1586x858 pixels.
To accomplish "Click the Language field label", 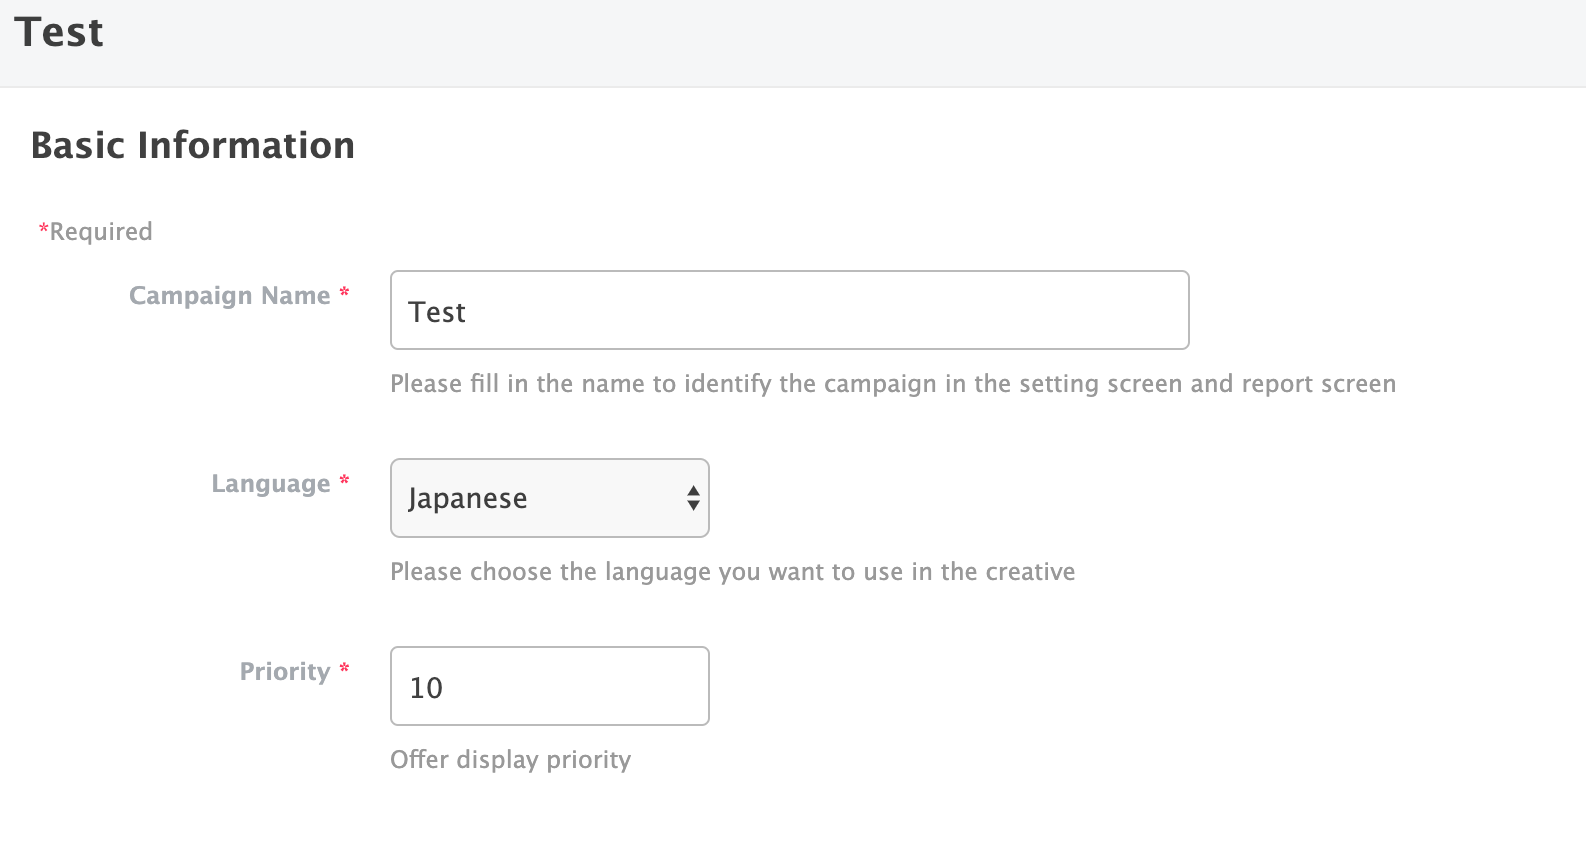I will [270, 484].
